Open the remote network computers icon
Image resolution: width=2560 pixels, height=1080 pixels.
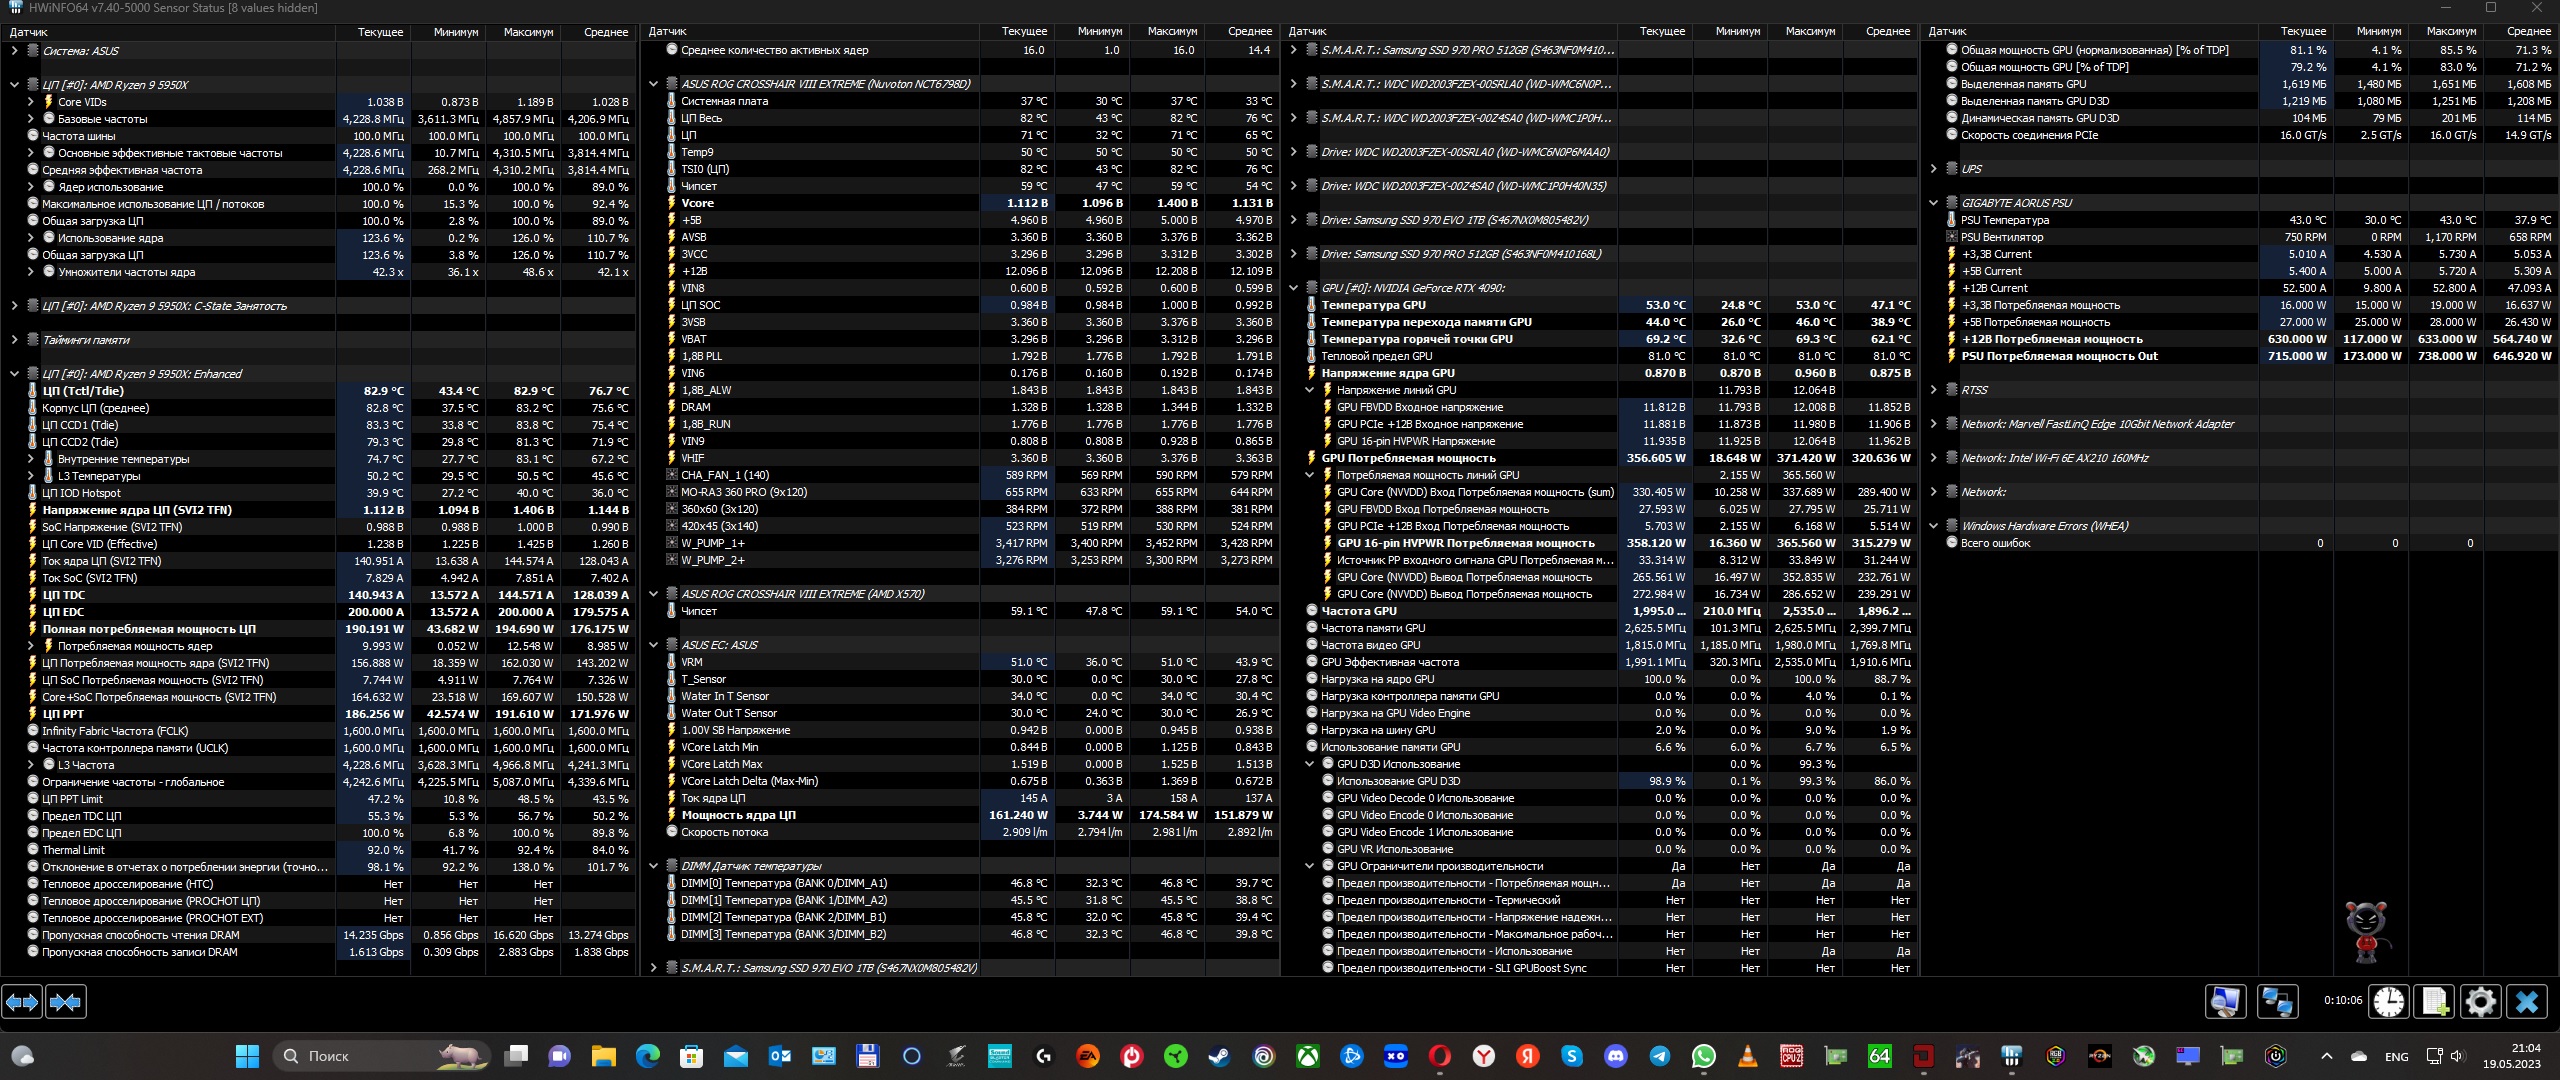pyautogui.click(x=2277, y=1001)
